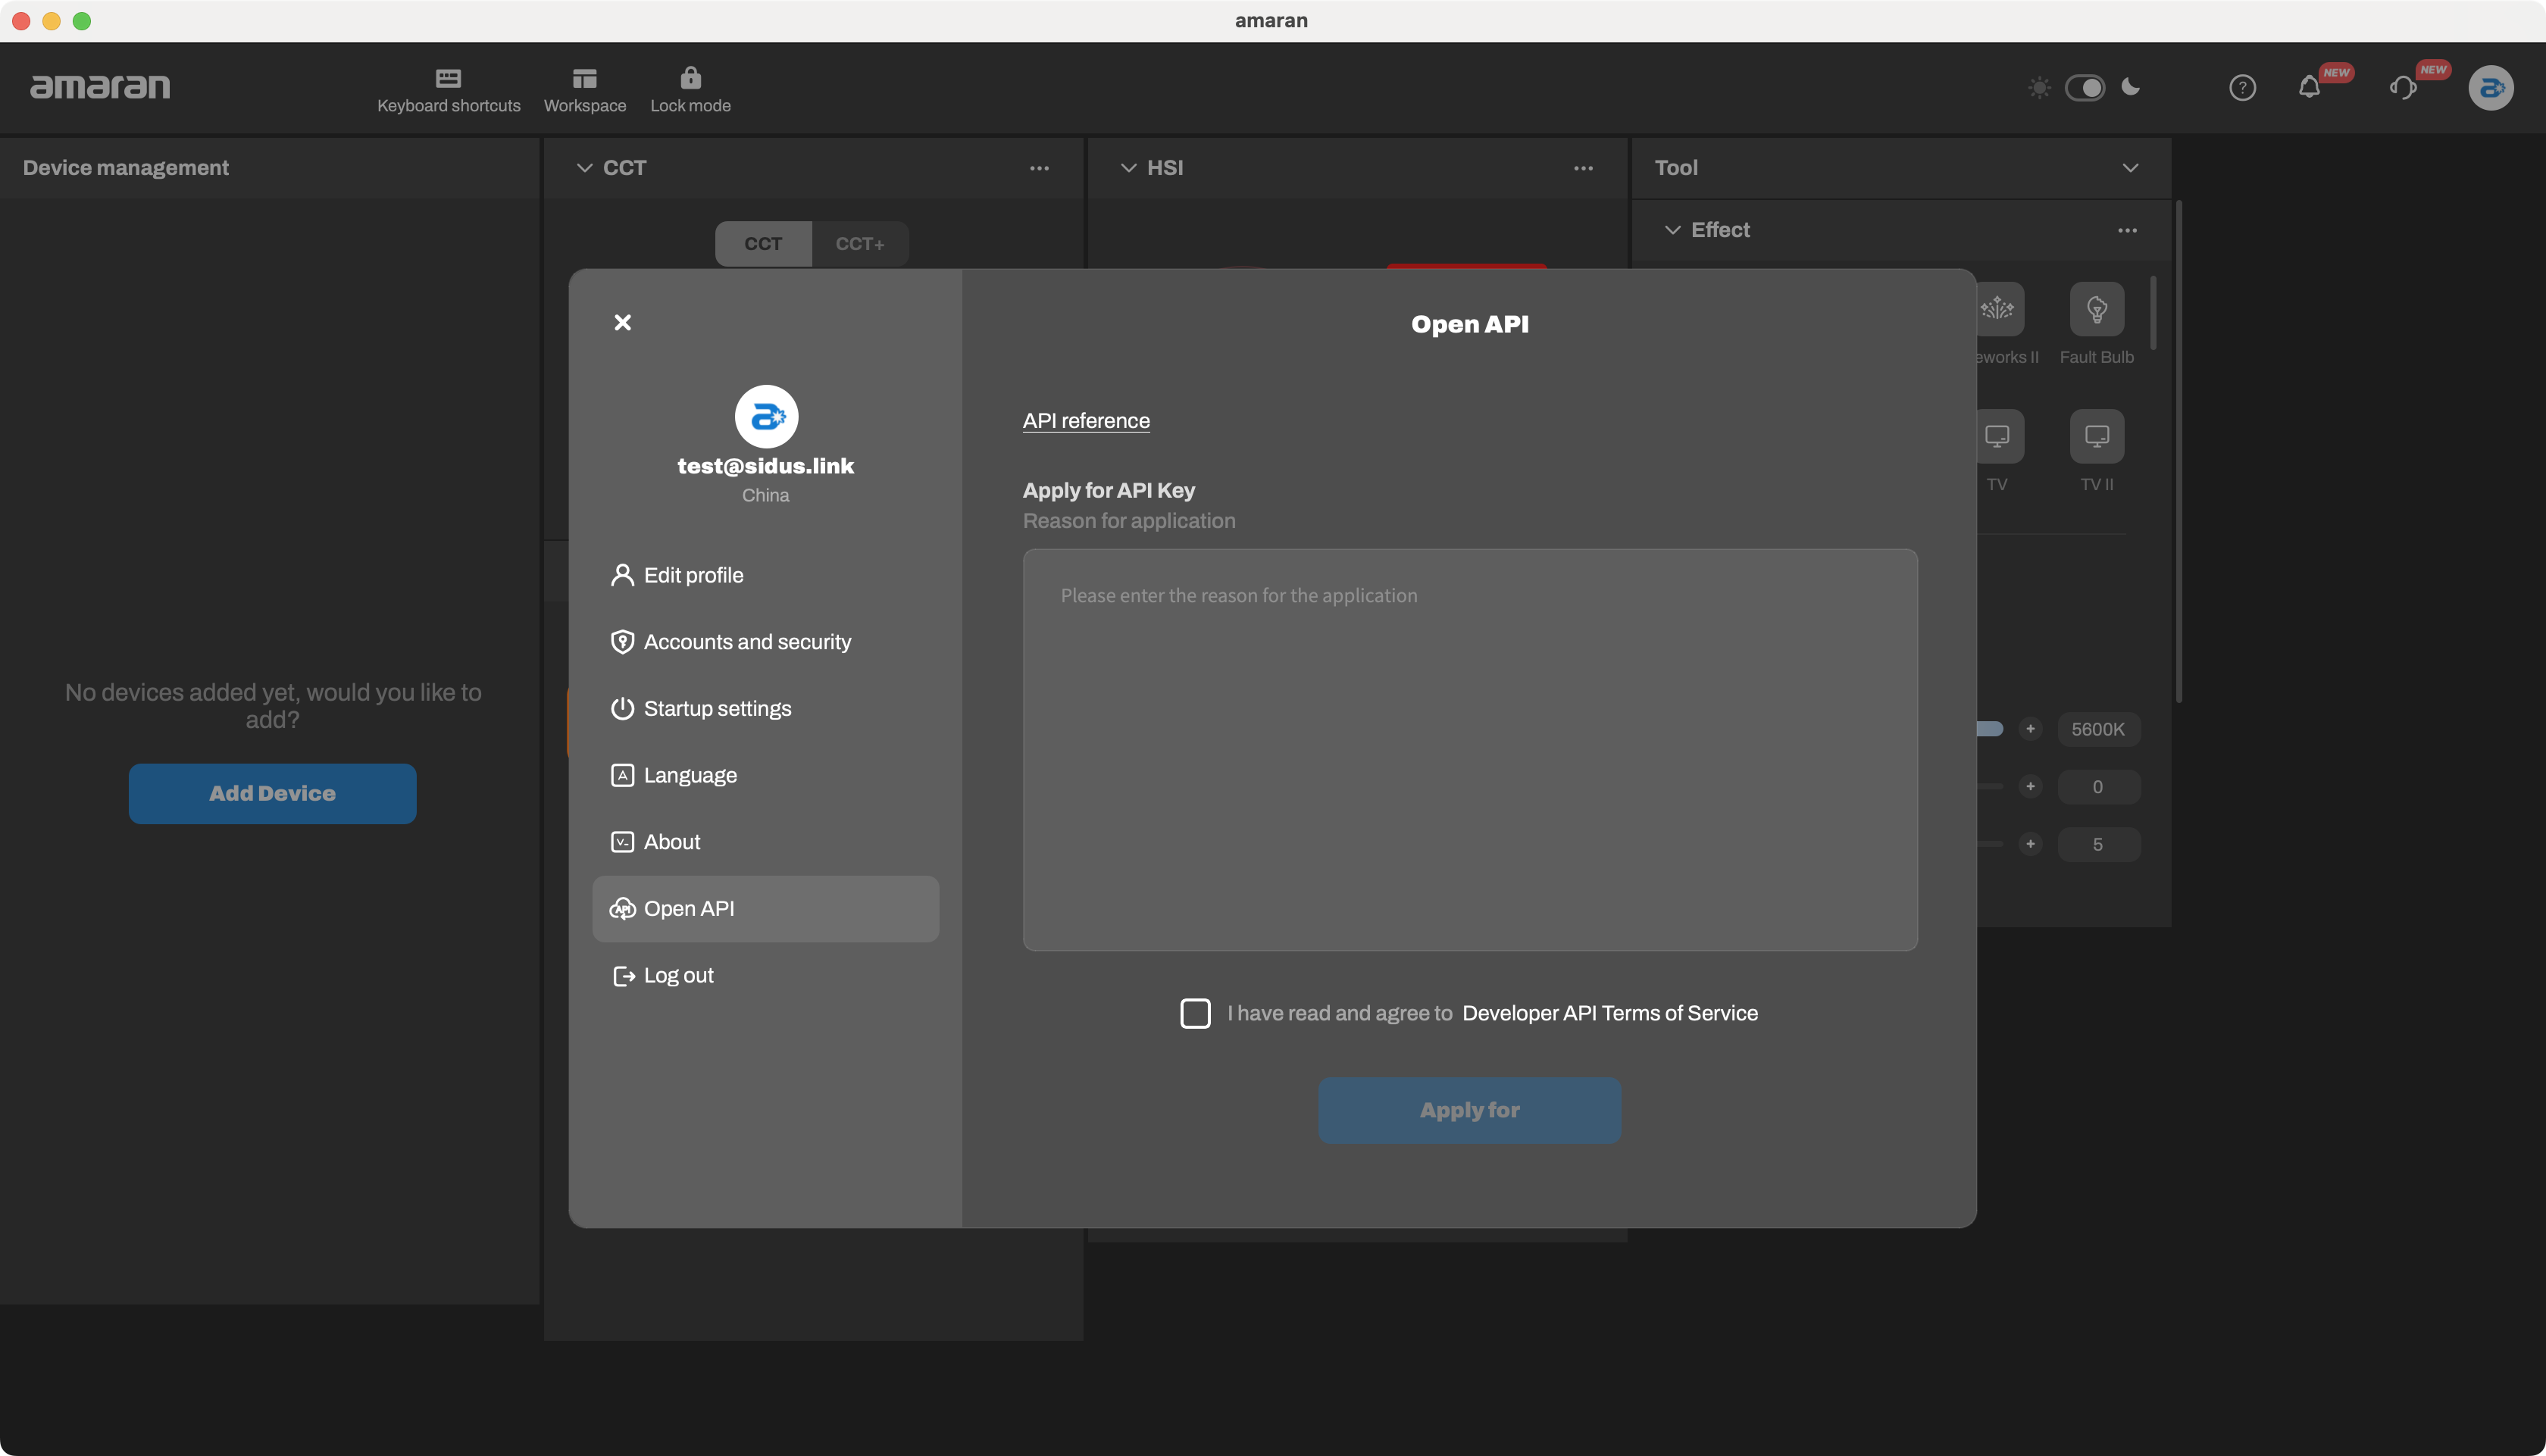The width and height of the screenshot is (2546, 1456).
Task: Click the sun light-mode icon
Action: point(2039,88)
